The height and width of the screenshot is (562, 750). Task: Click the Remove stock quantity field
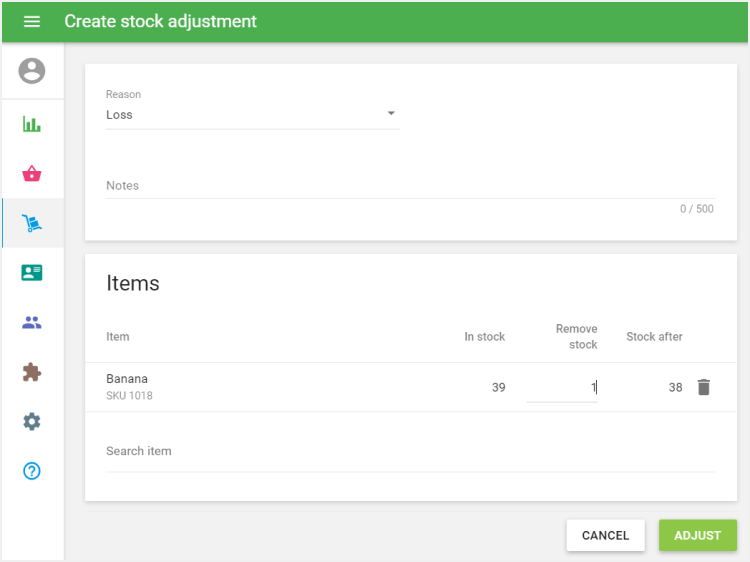(562, 388)
